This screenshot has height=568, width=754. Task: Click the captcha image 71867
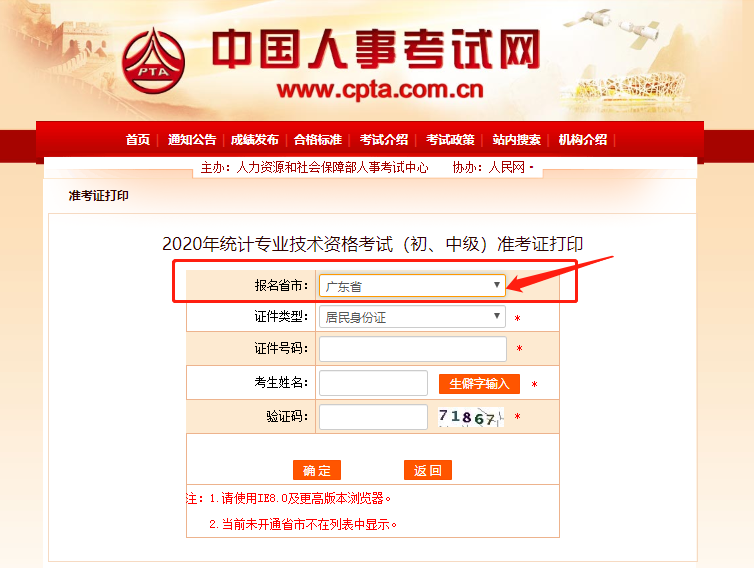[x=471, y=417]
